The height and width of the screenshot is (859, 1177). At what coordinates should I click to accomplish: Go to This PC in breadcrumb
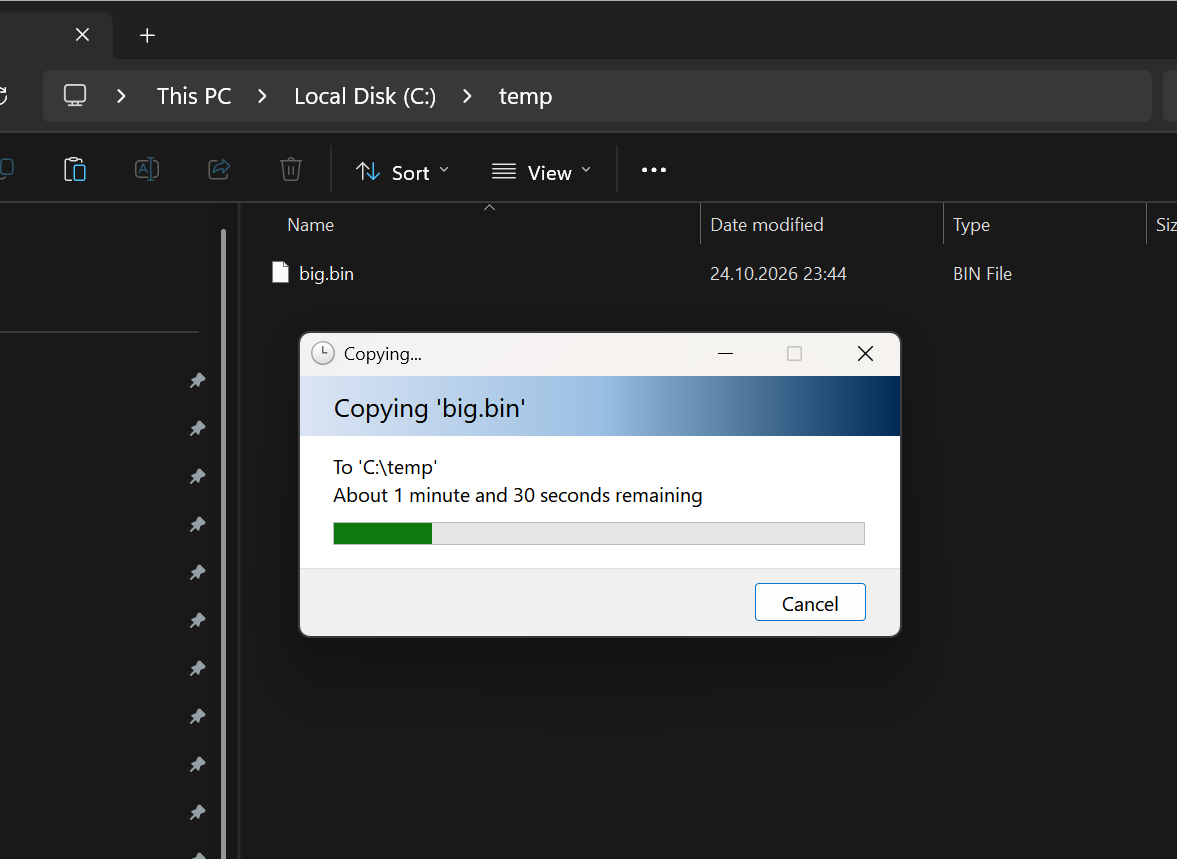pos(194,96)
